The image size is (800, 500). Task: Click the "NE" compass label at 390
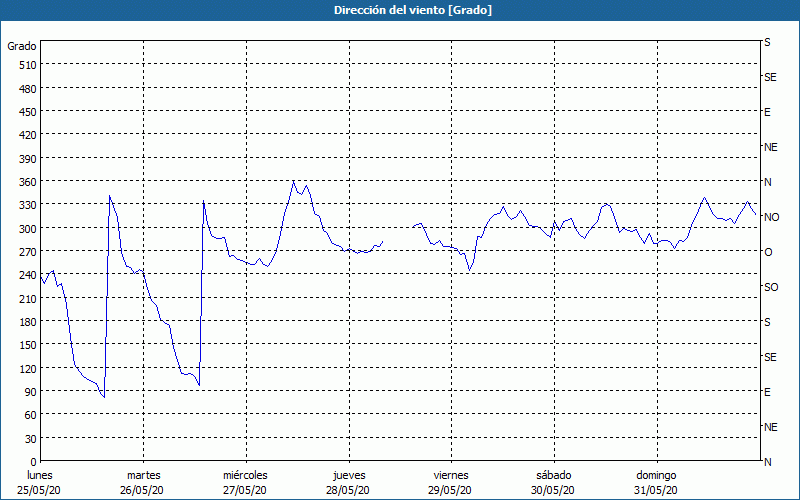point(770,147)
